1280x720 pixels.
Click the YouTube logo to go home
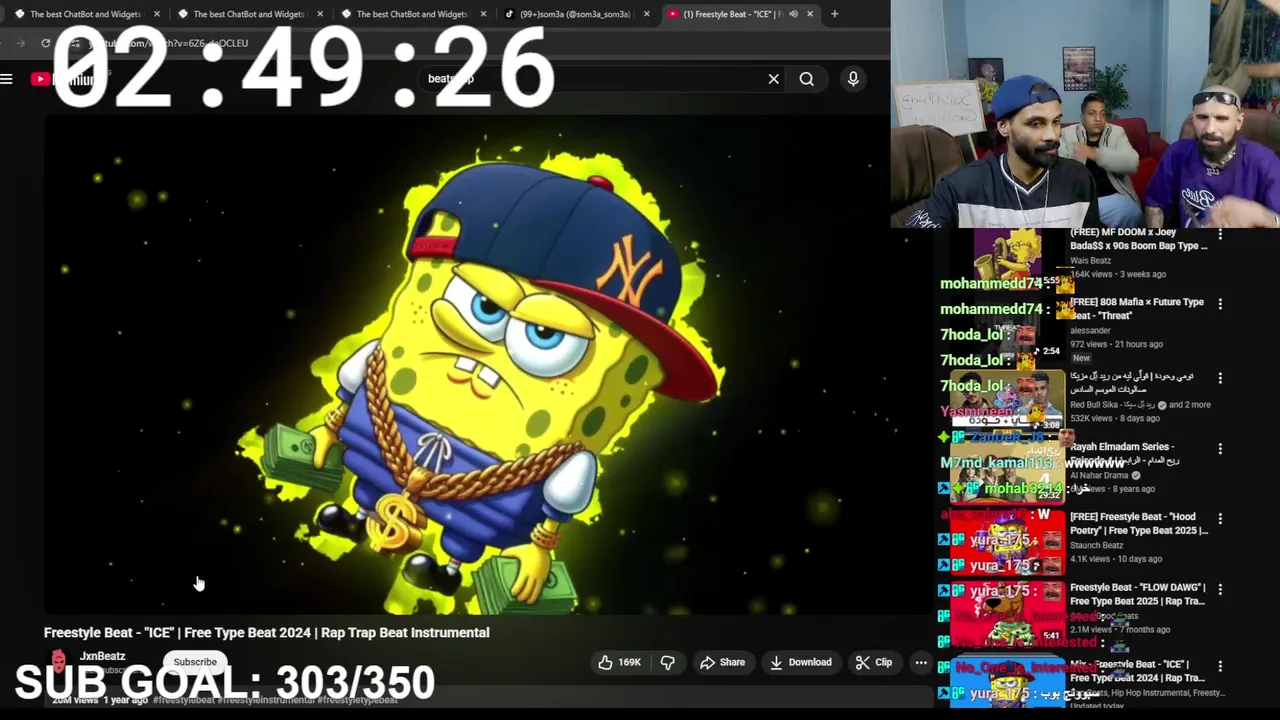coord(62,79)
